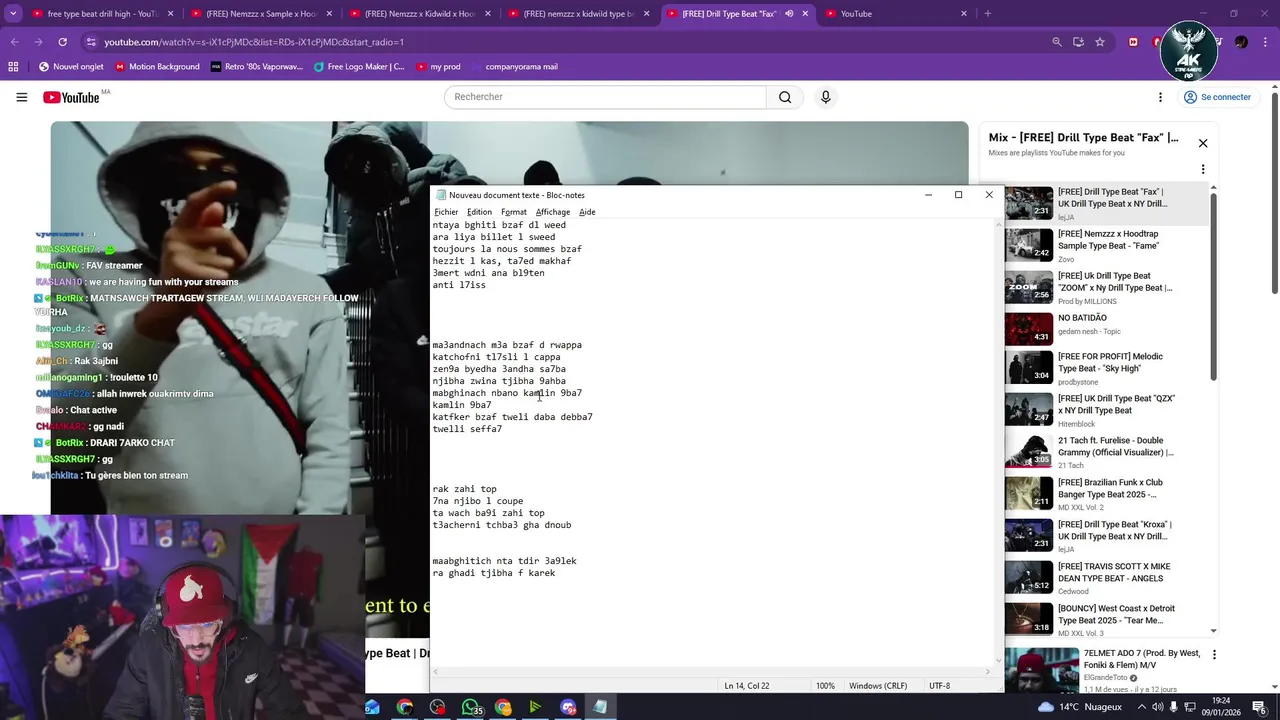Click Notepad title bar document icon
The width and height of the screenshot is (1280, 720).
click(440, 195)
